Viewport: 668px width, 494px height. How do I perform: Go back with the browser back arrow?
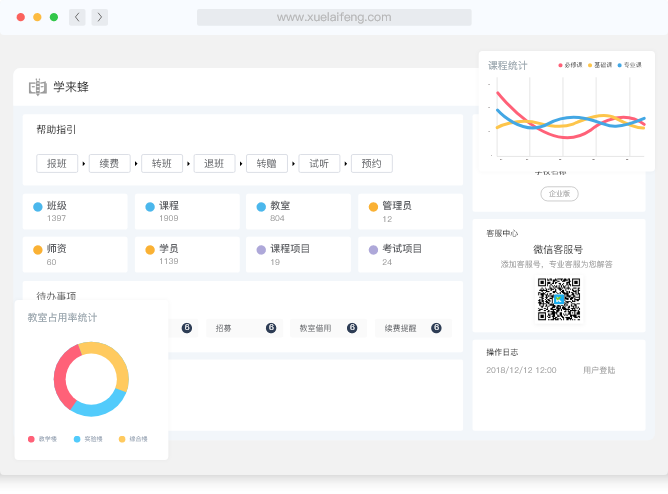[x=77, y=17]
